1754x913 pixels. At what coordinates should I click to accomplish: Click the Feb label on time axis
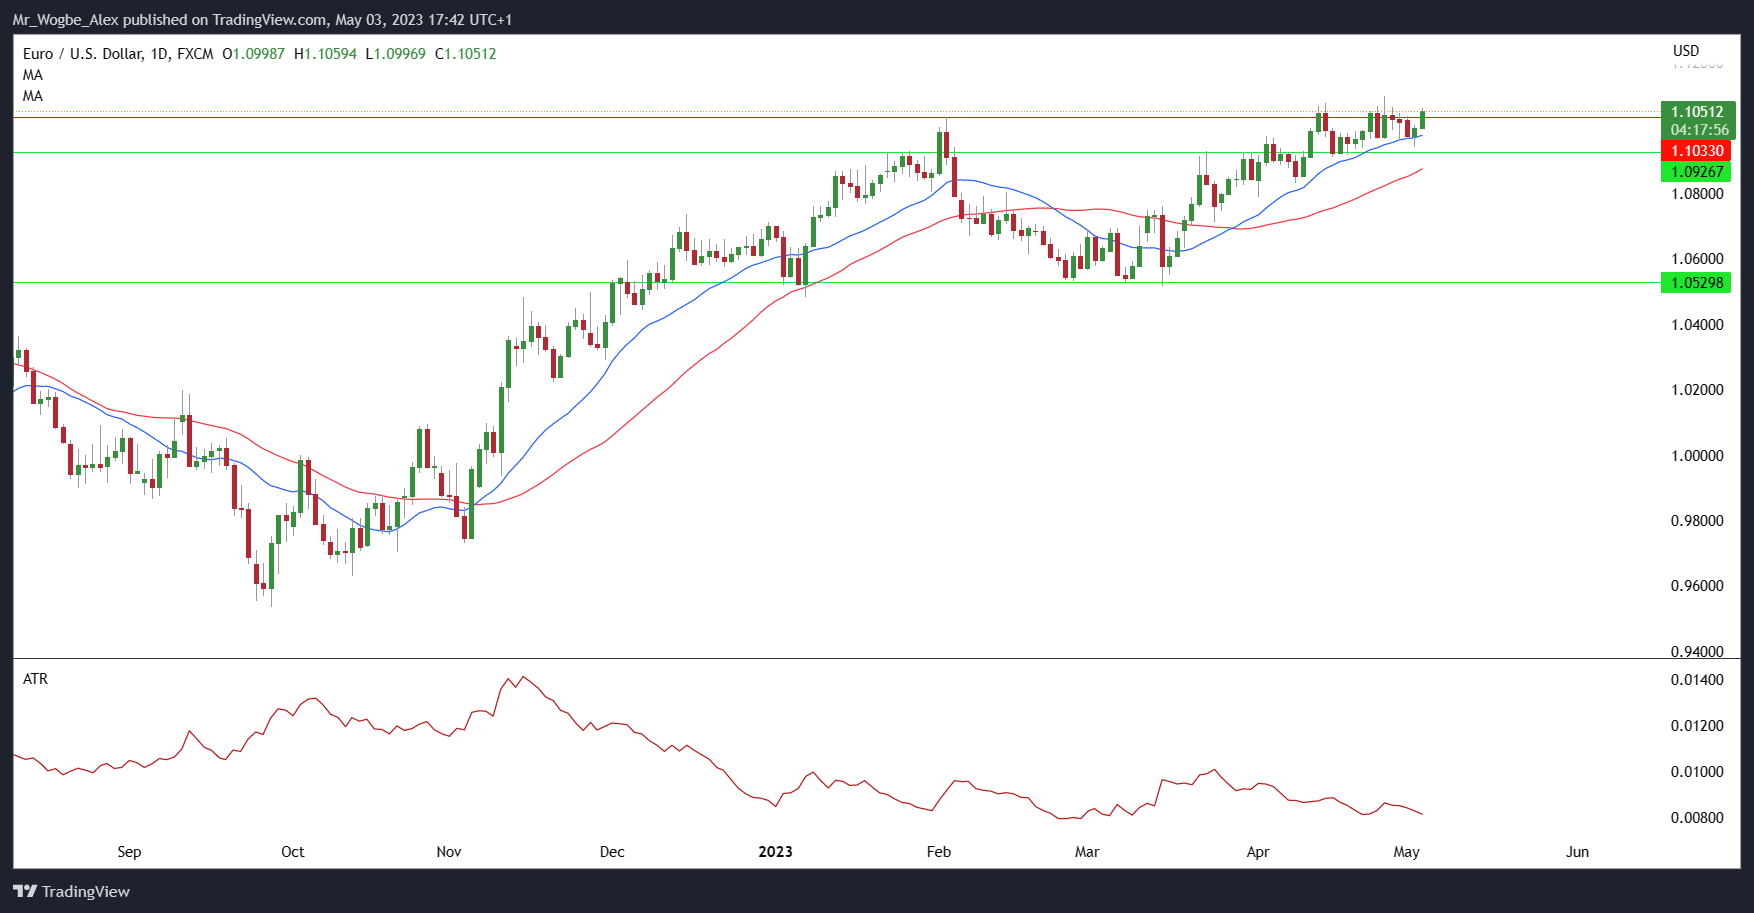click(x=939, y=852)
